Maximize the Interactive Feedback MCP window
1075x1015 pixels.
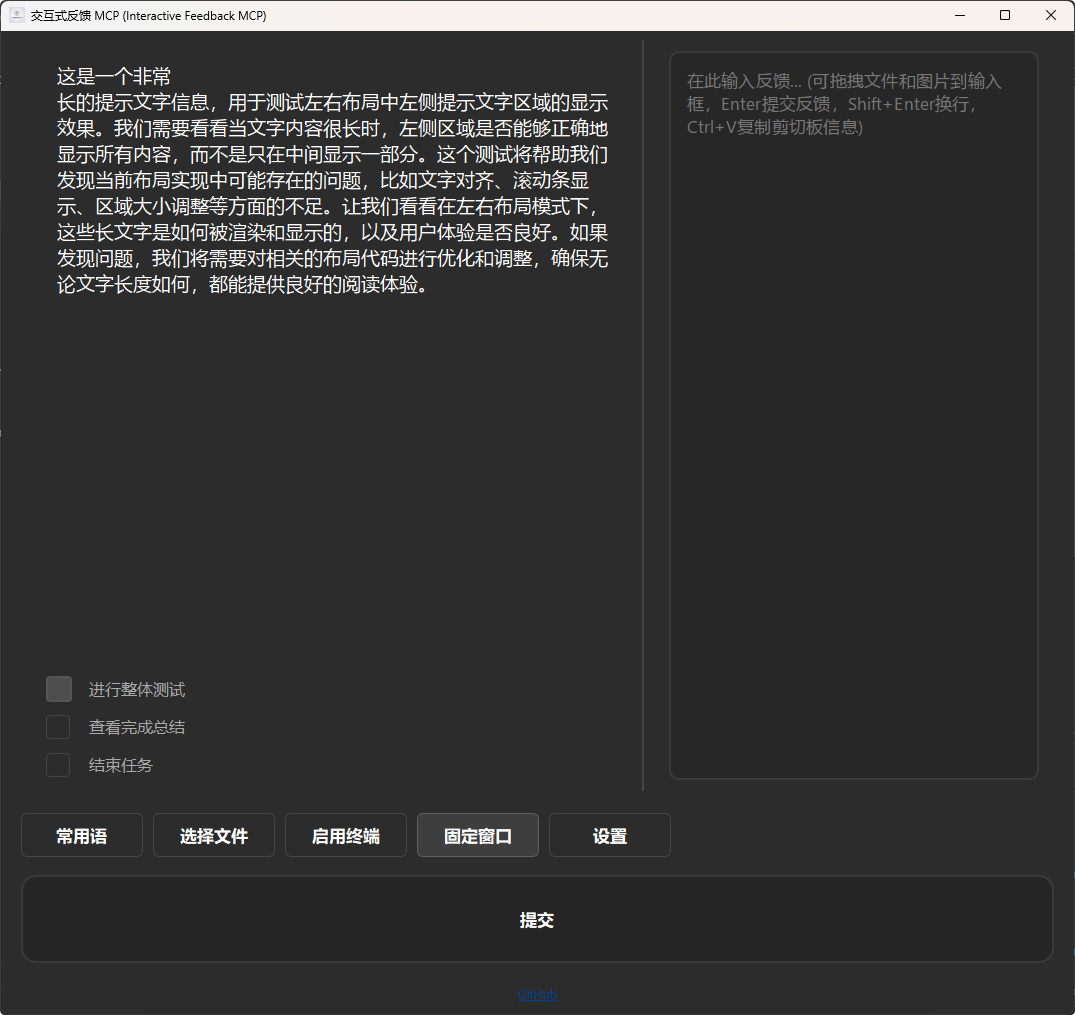1005,15
